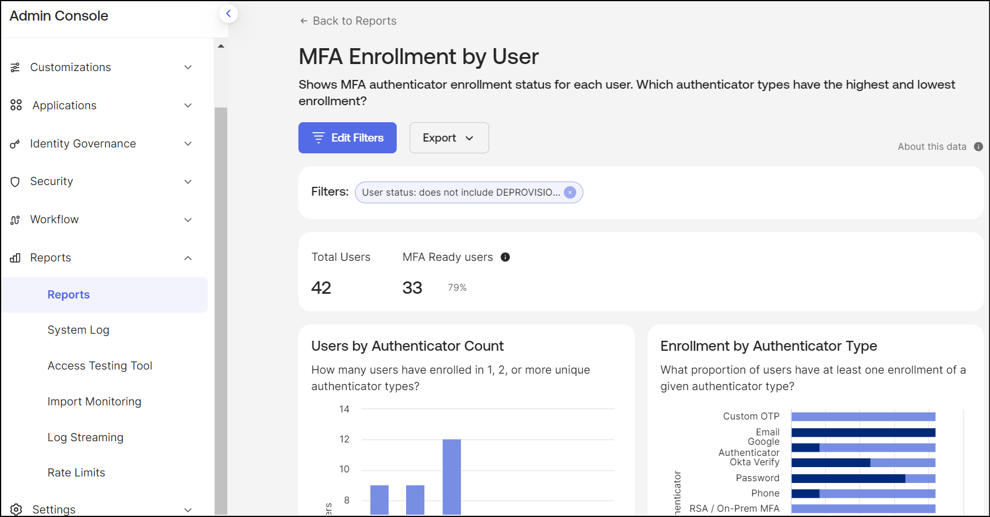Viewport: 990px width, 517px height.
Task: Open System Log in sidebar
Action: pos(78,330)
